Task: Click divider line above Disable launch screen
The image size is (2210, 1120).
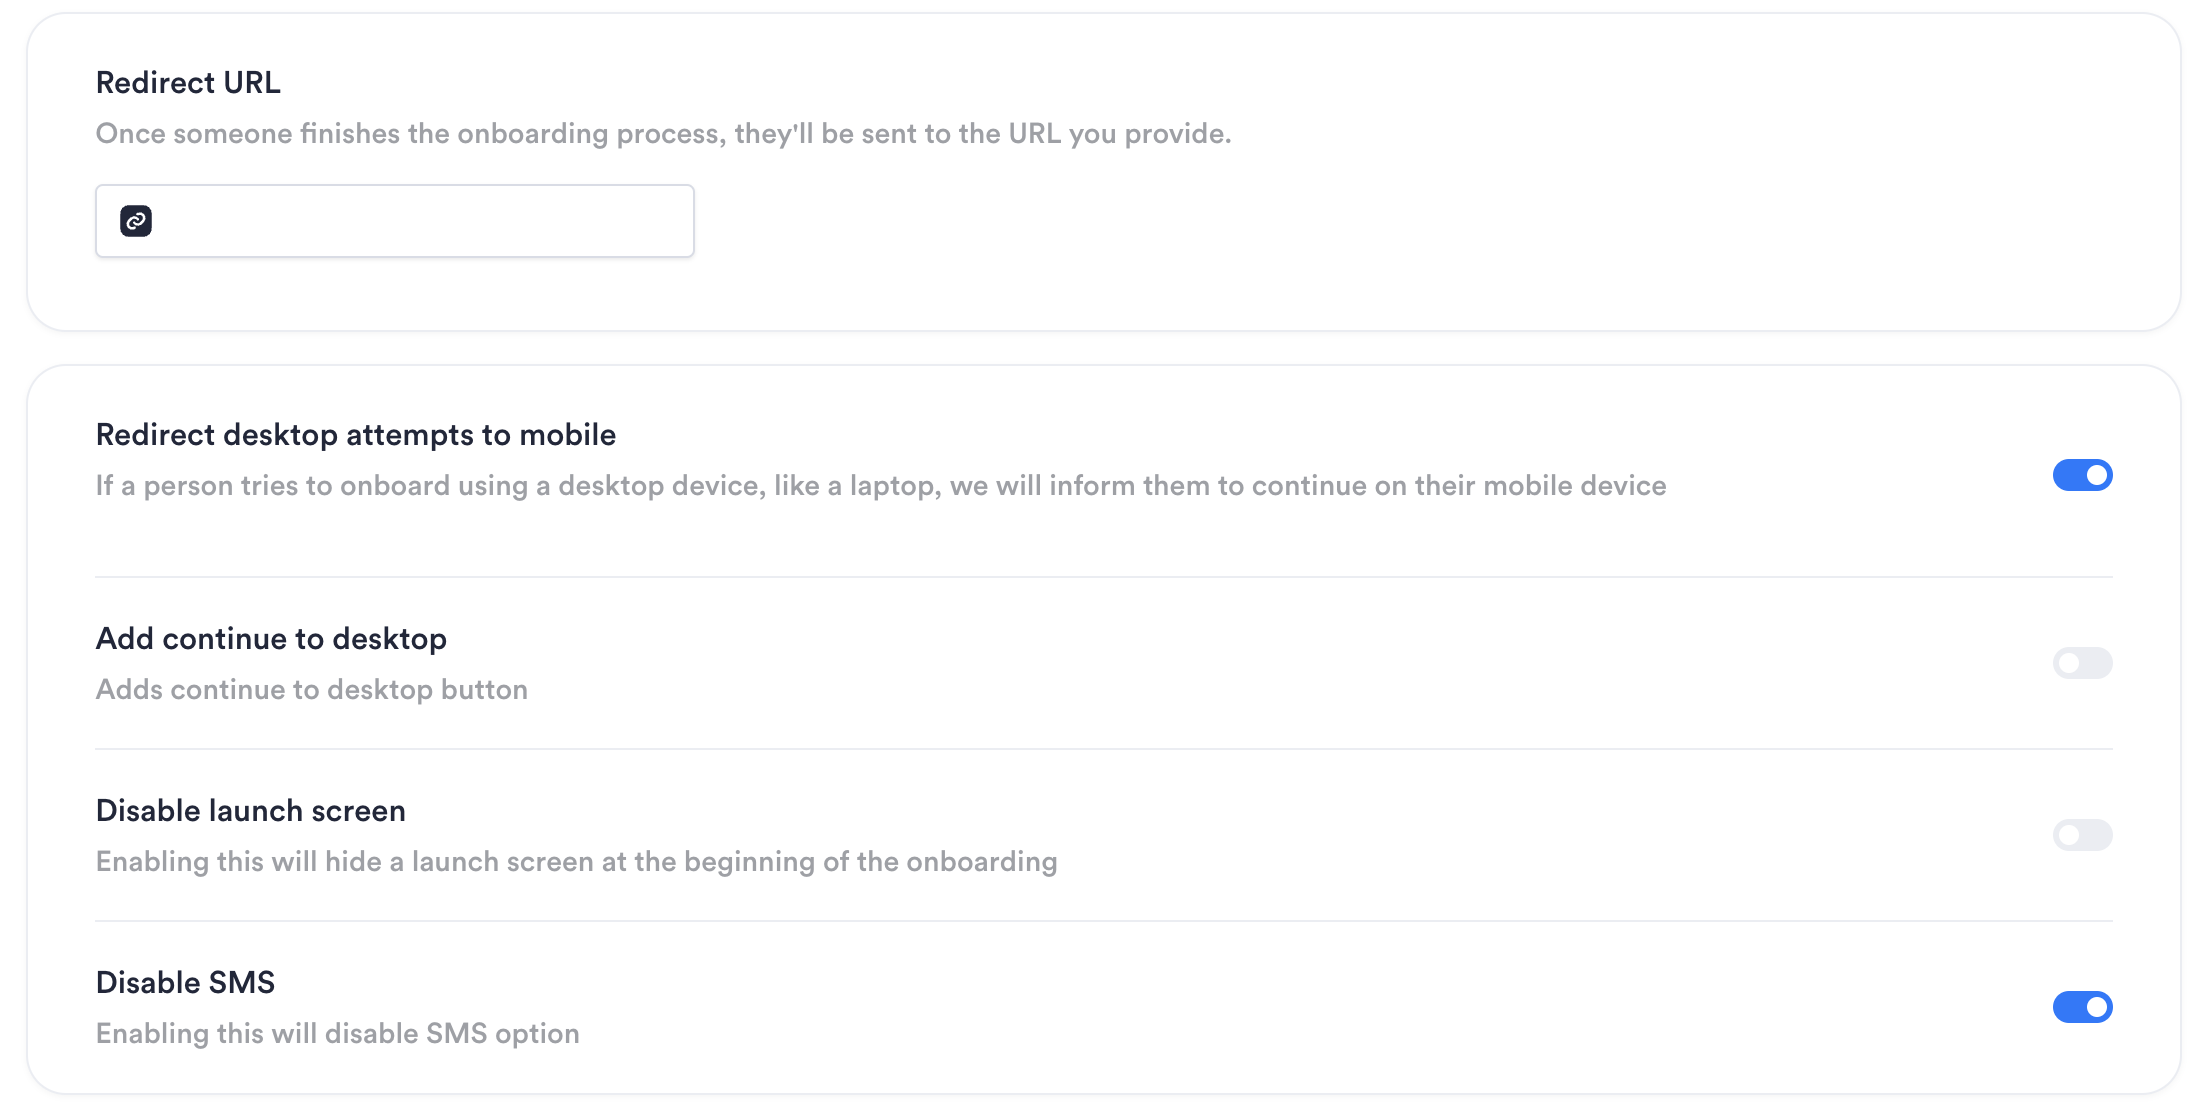Action: 1104,749
